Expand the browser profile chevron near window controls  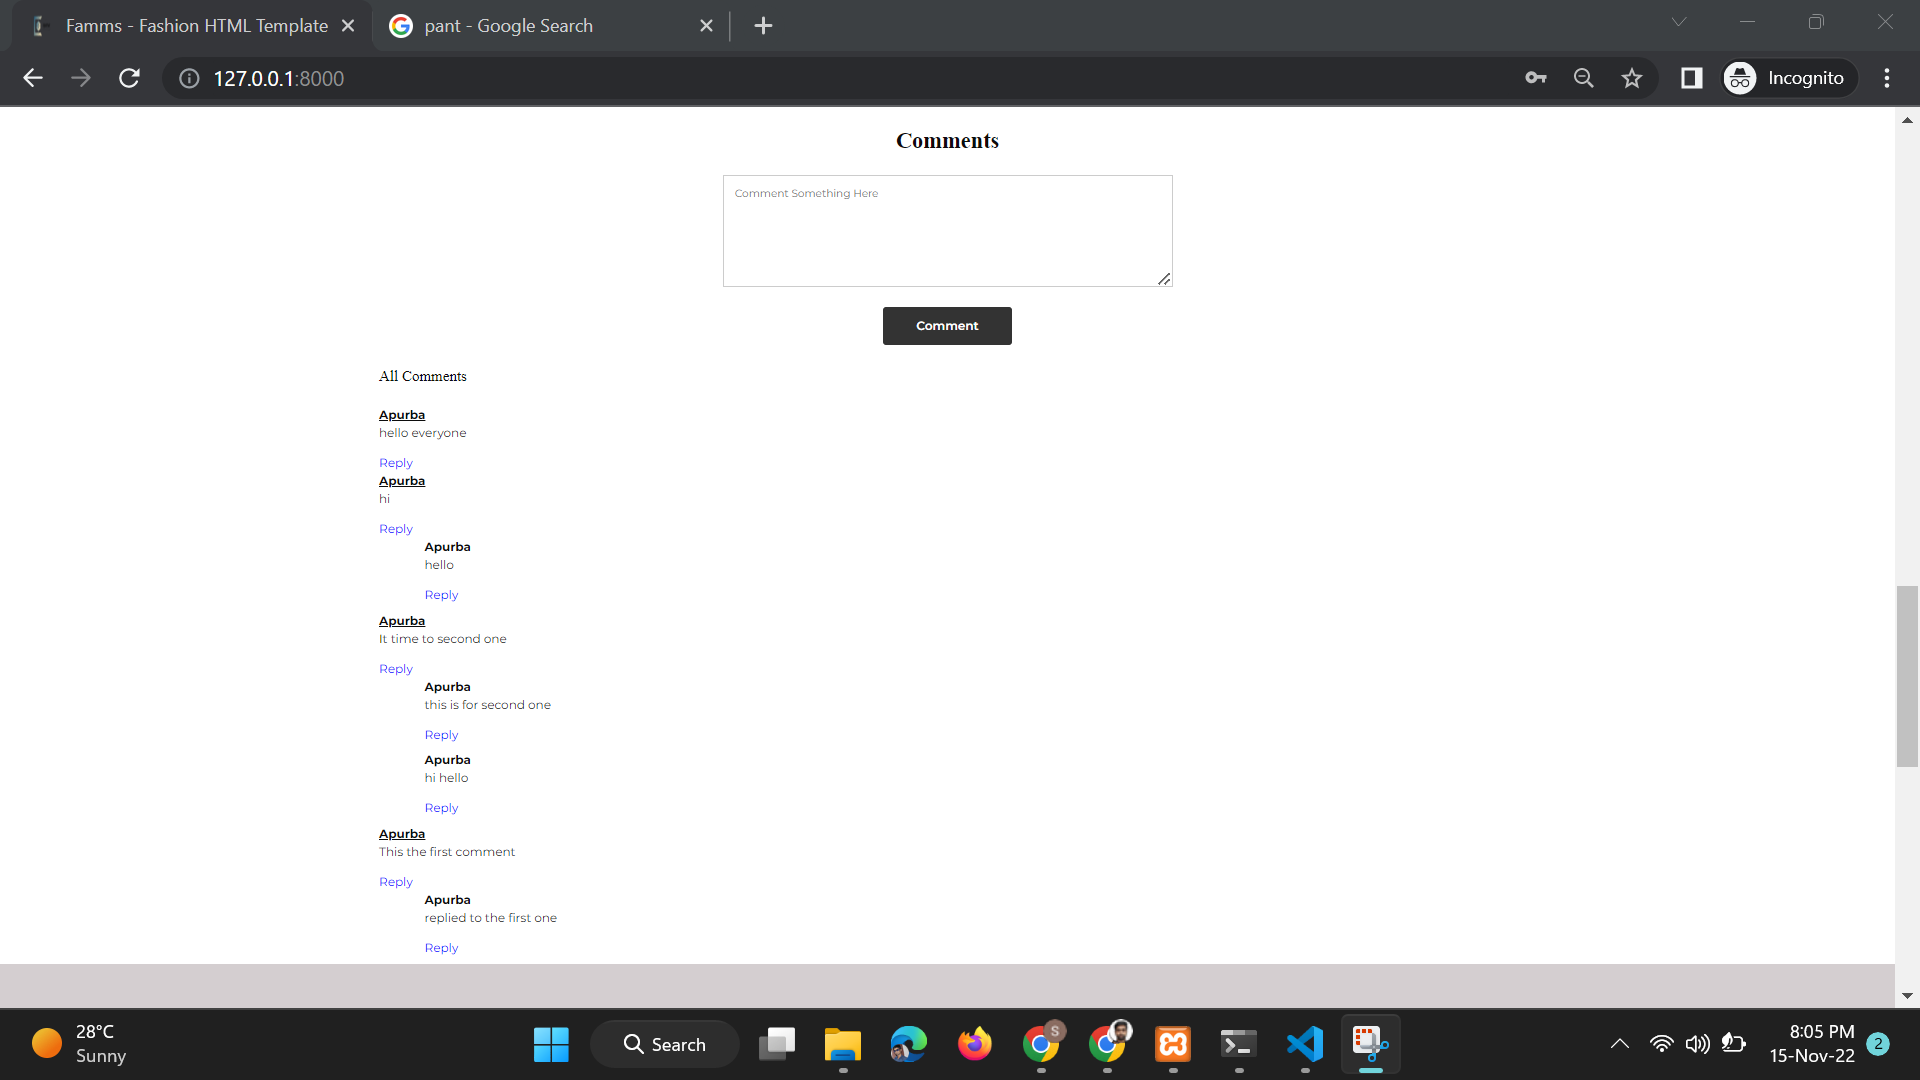click(1678, 21)
